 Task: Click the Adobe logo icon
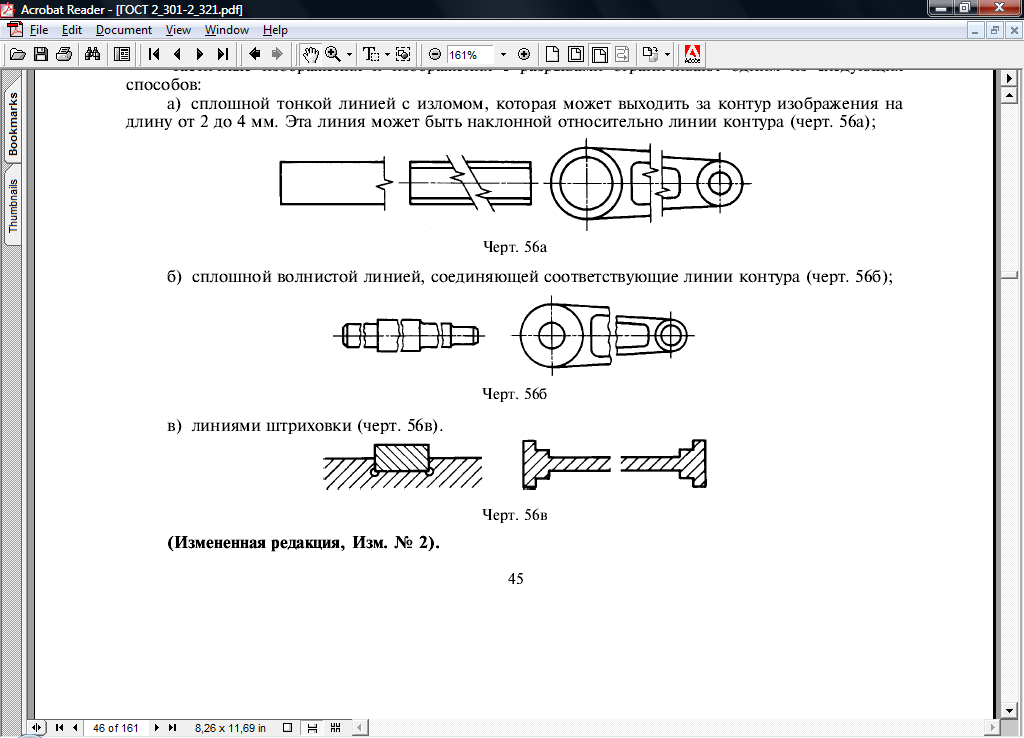pos(692,54)
